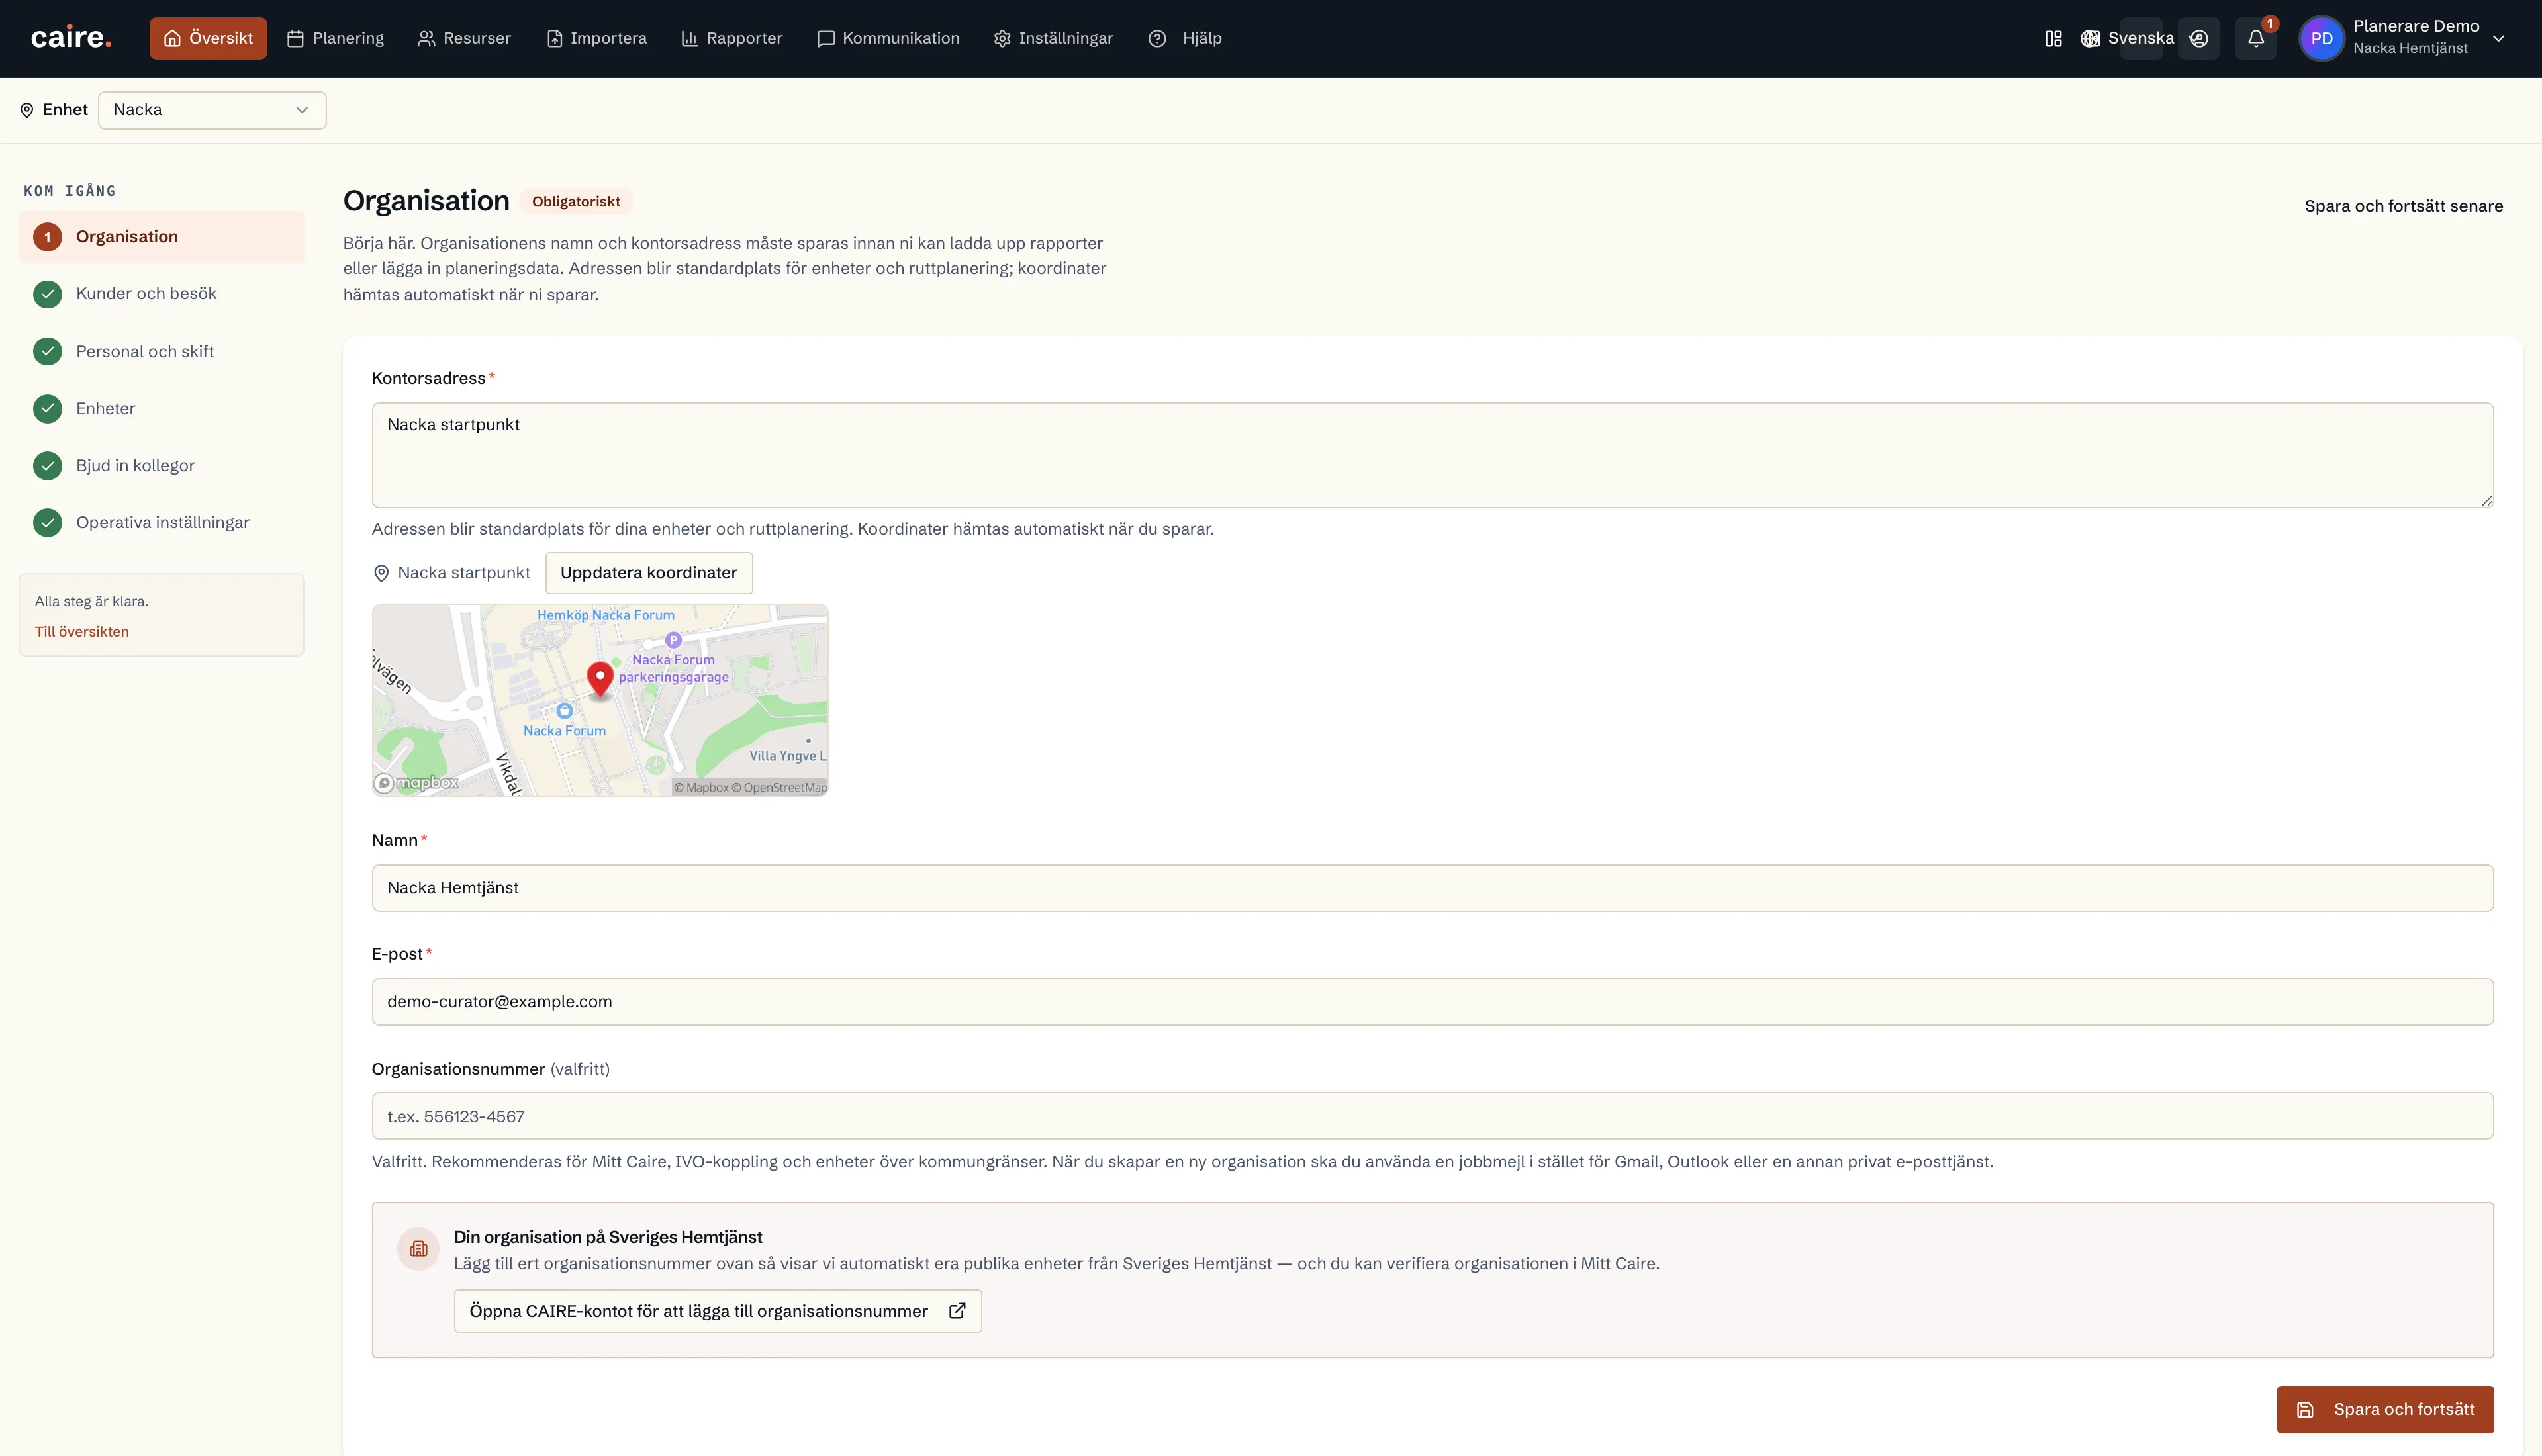Open the Kommunikation menu

coord(888,38)
